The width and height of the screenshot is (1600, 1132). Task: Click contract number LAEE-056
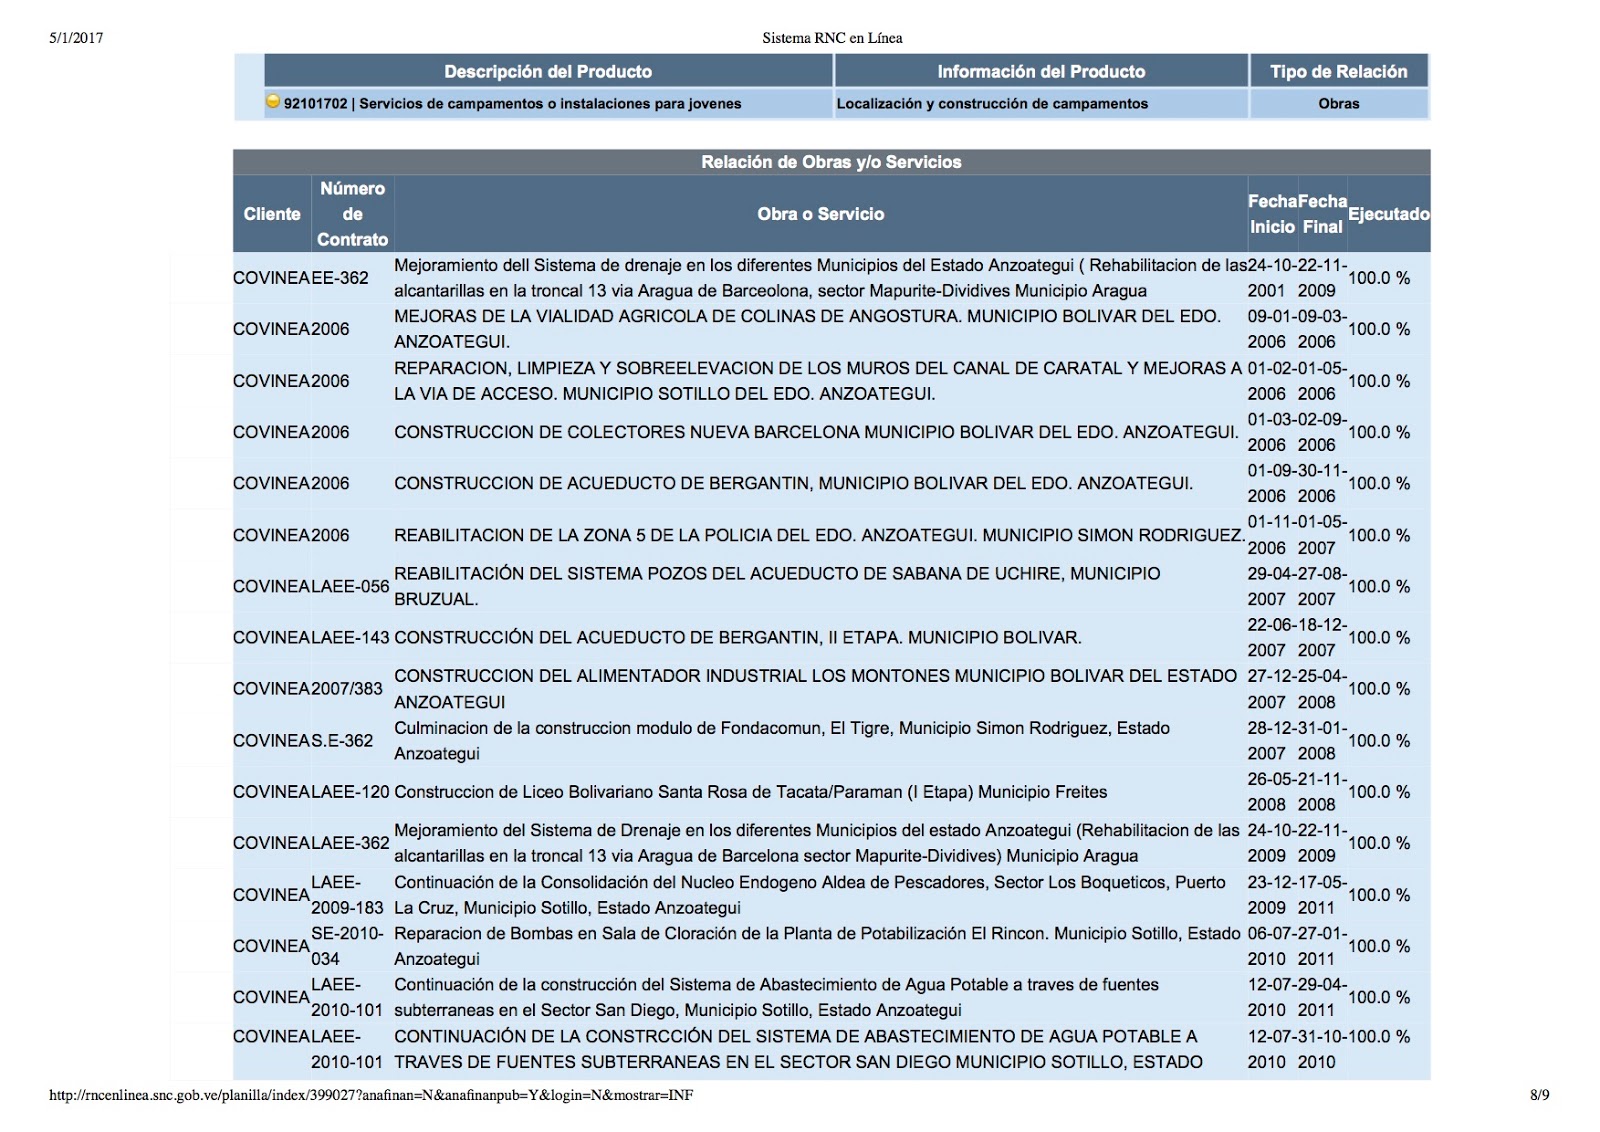350,586
